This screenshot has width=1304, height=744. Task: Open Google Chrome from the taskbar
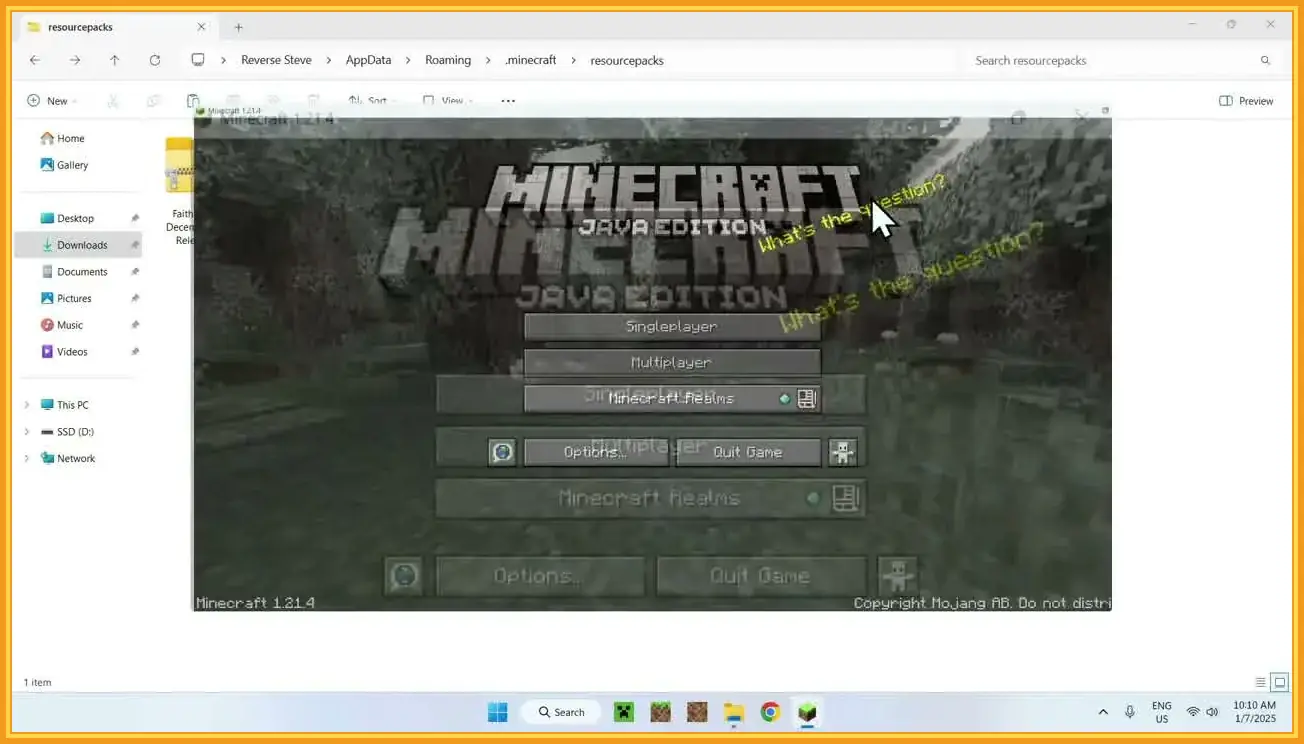(x=770, y=712)
